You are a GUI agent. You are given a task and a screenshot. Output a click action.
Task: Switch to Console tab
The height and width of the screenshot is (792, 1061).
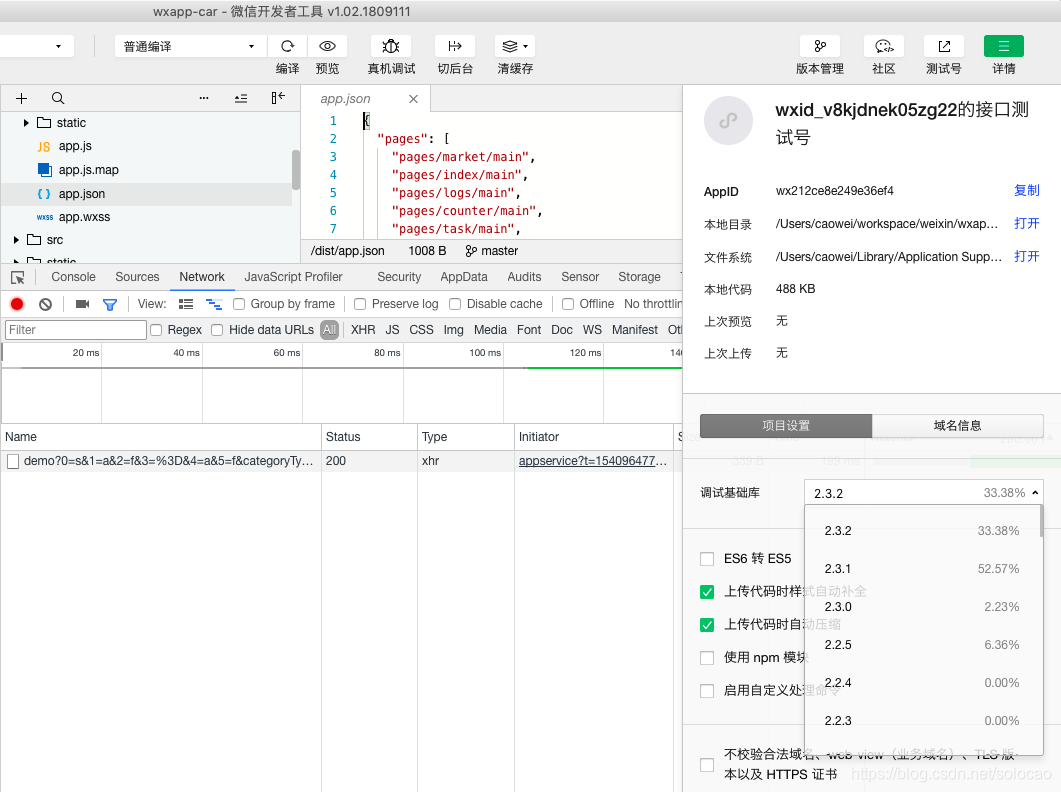pos(73,277)
